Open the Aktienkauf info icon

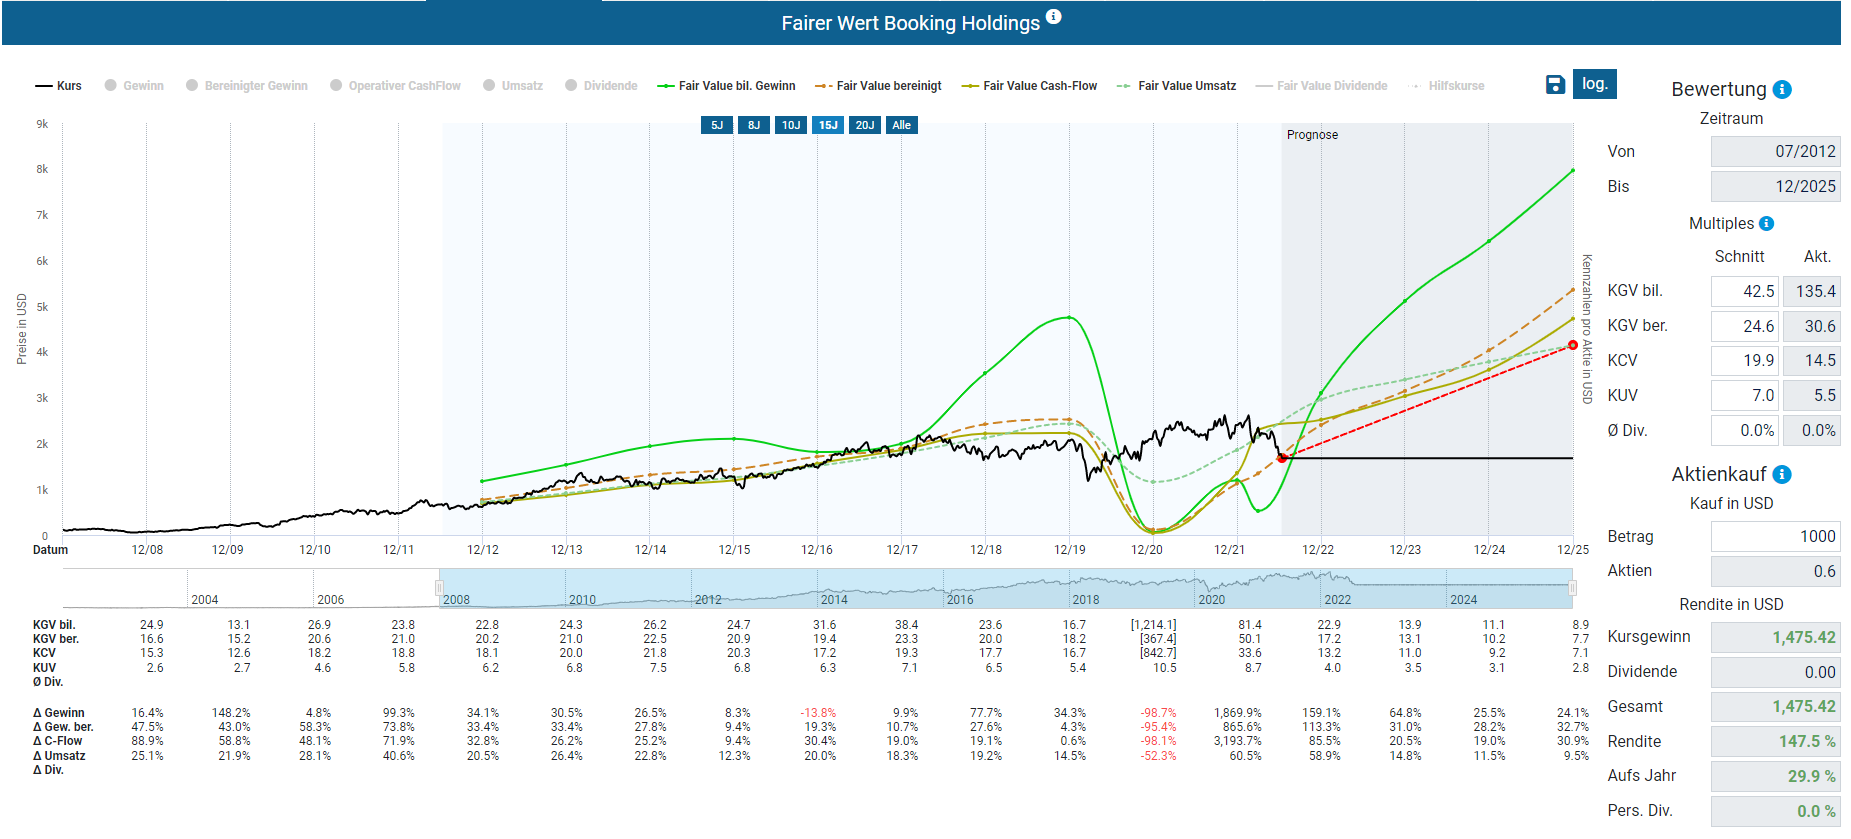1782,475
